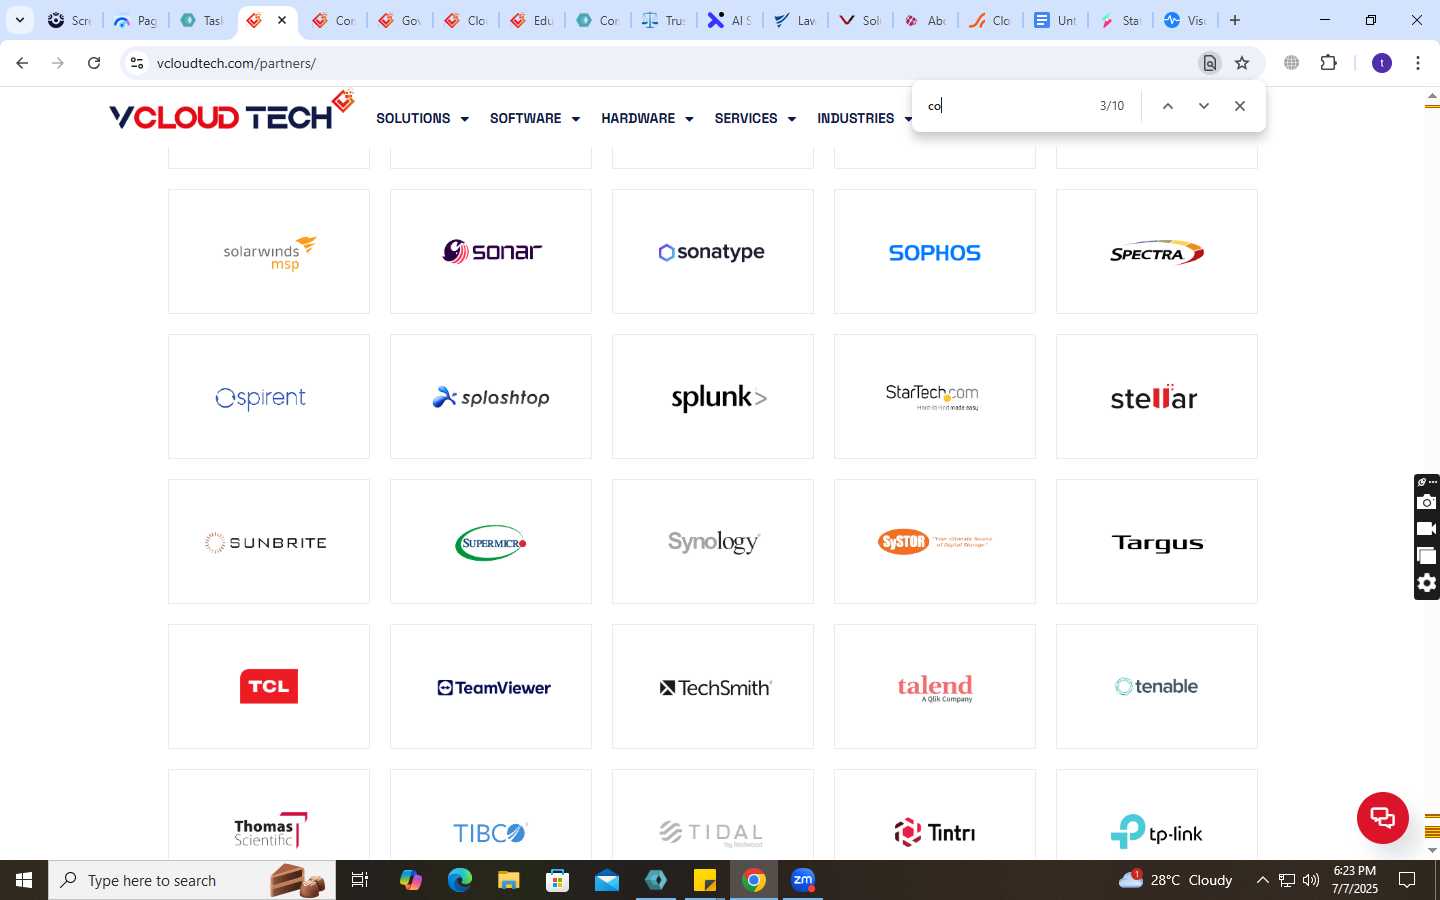Open the Extensions puzzle icon
The image size is (1440, 900).
[x=1328, y=63]
